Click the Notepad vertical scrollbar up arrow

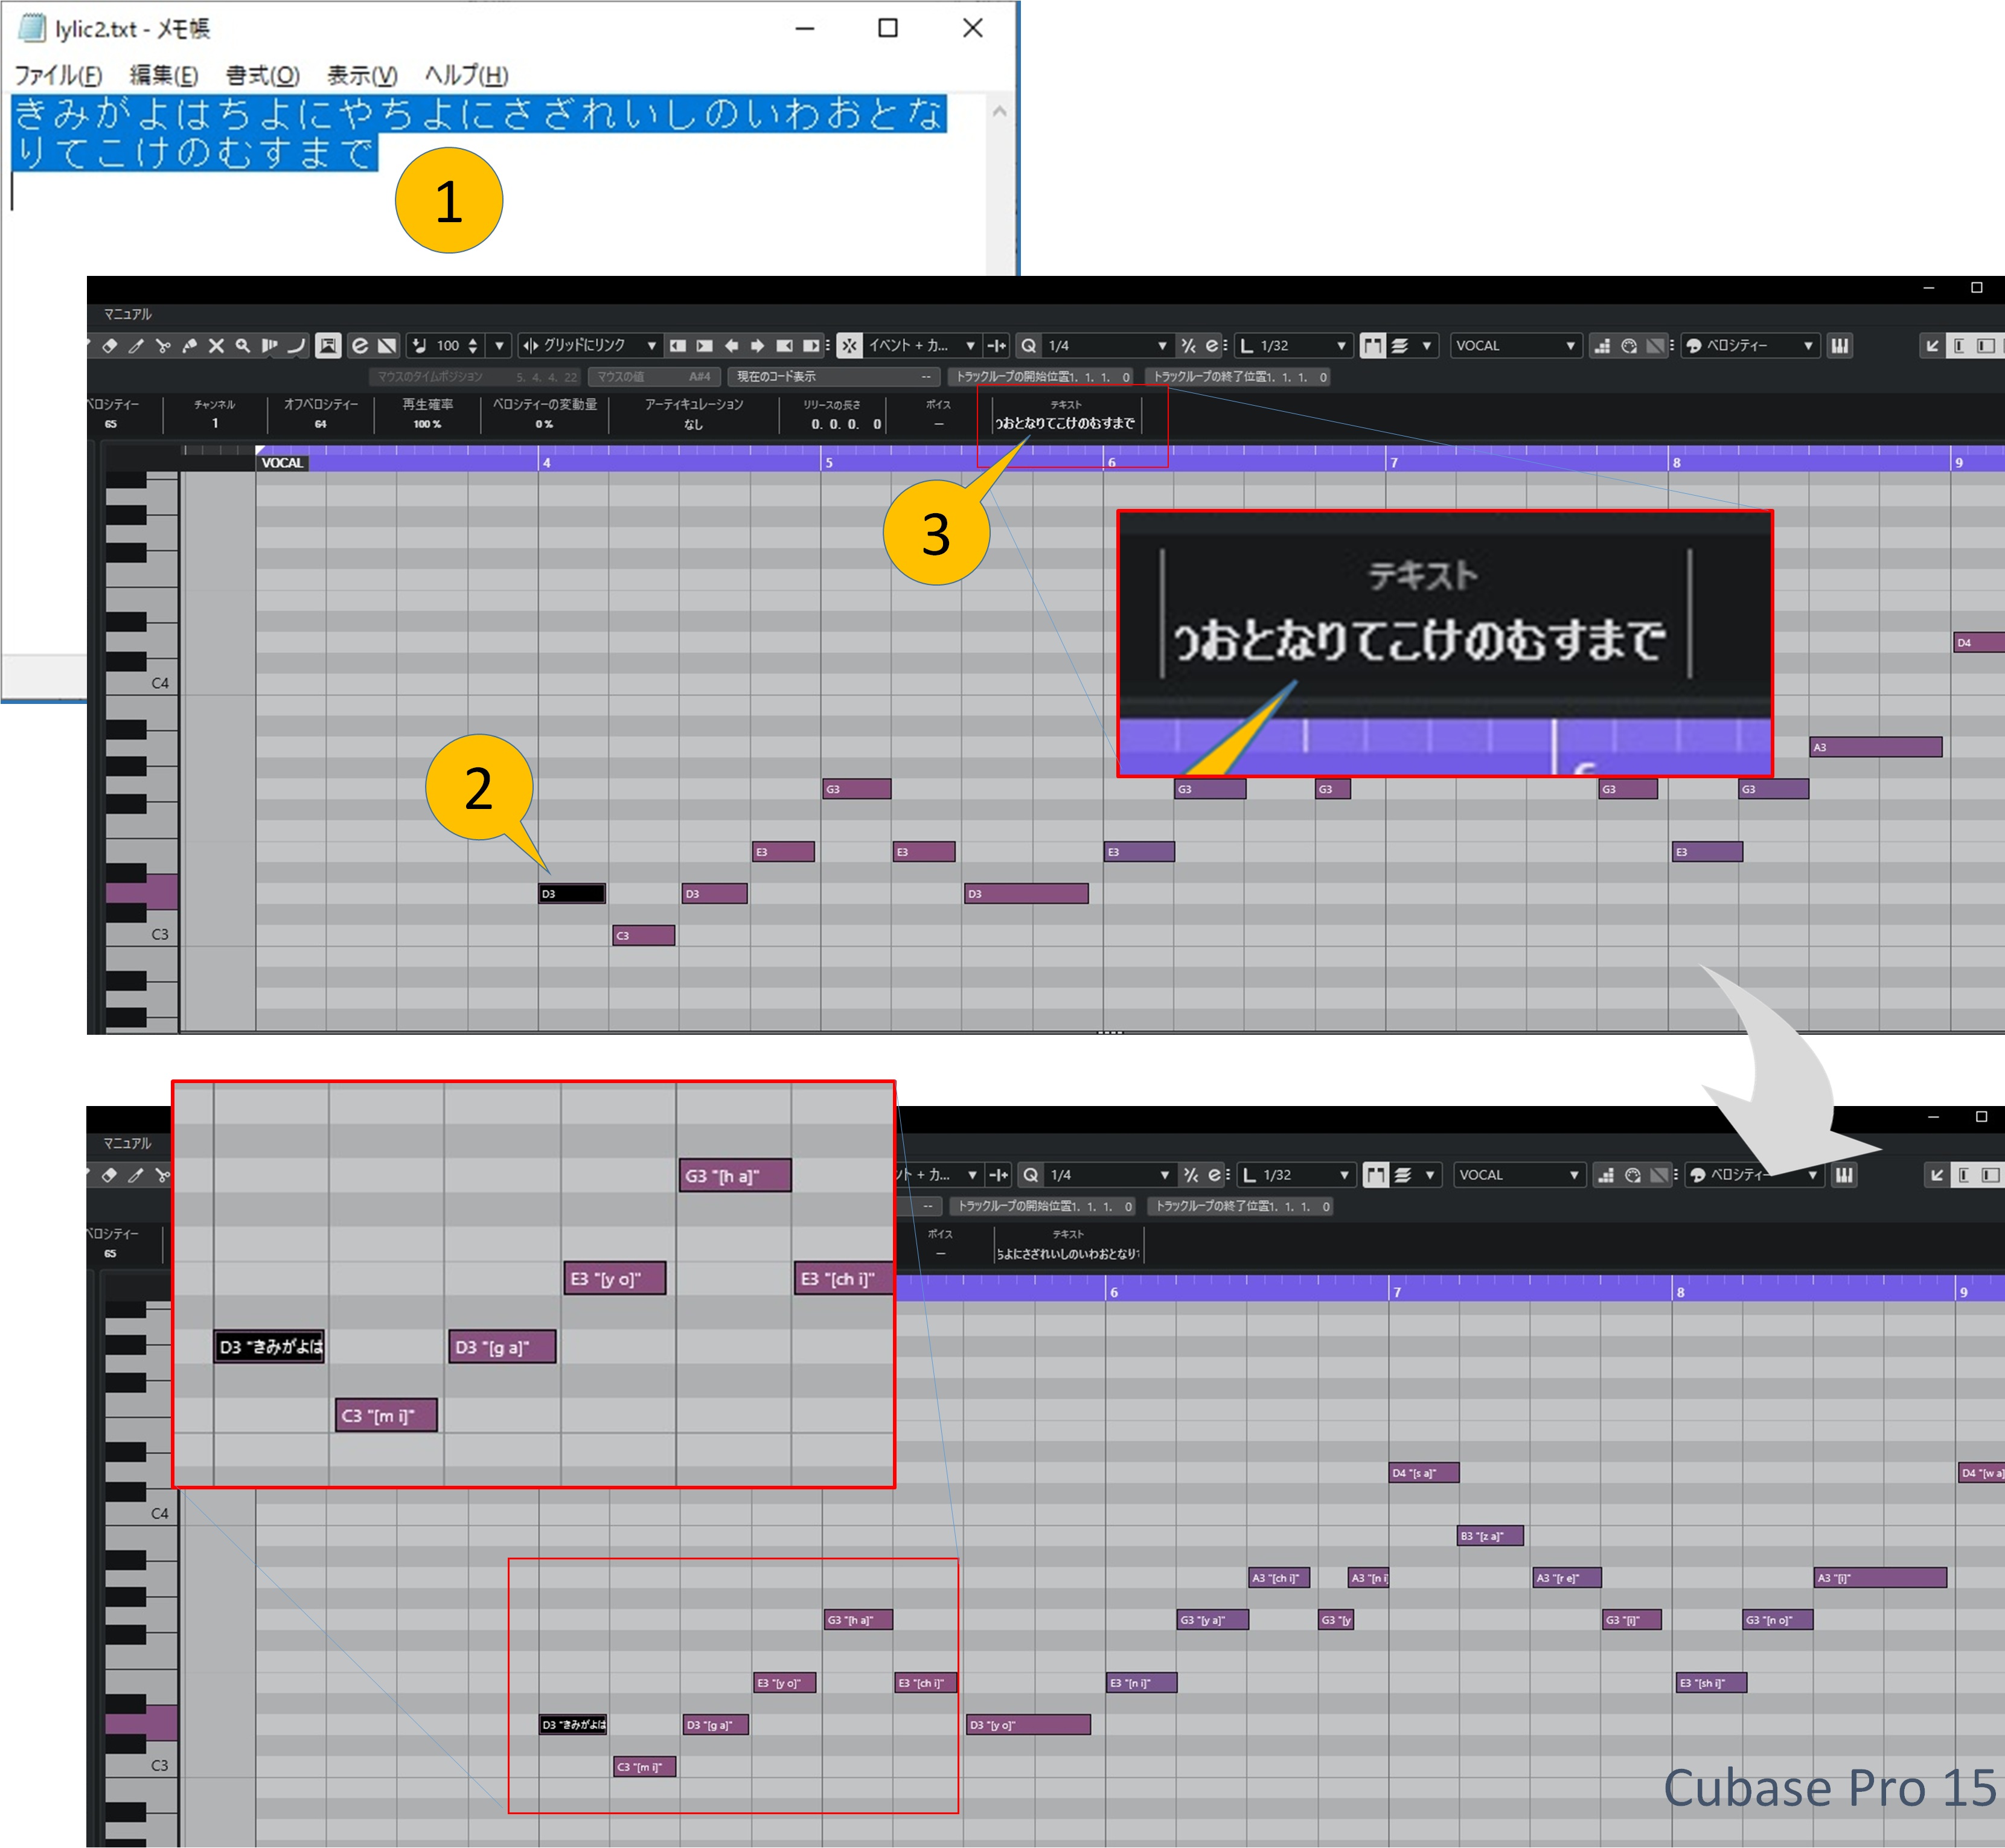pyautogui.click(x=998, y=112)
